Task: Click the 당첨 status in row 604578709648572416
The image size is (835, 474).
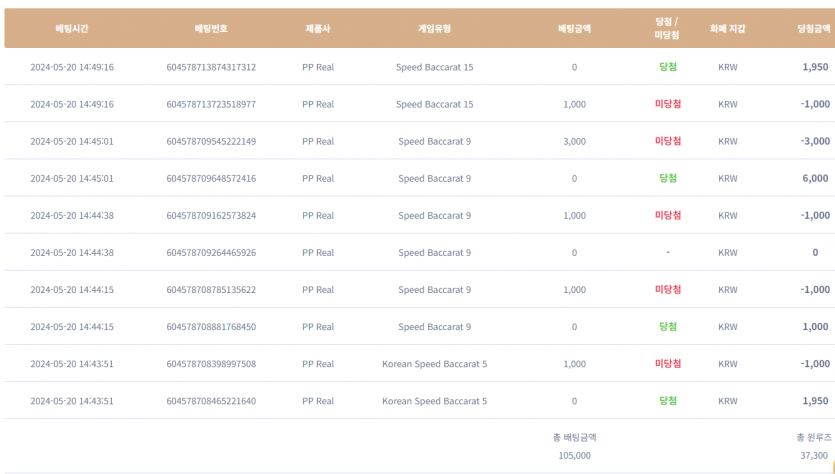Action: pos(668,178)
